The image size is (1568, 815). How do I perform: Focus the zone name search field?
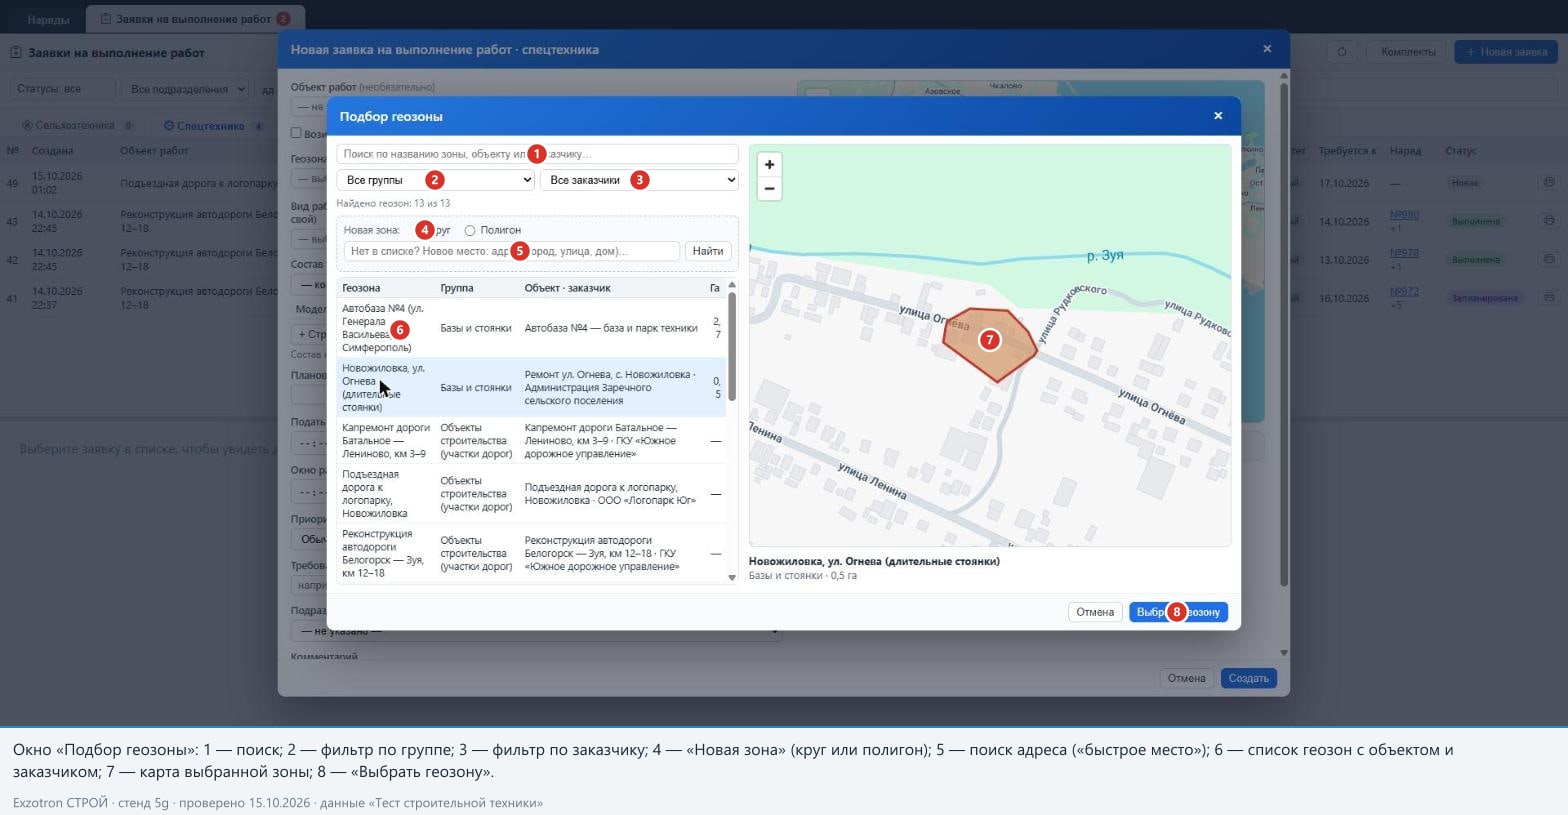tap(538, 154)
